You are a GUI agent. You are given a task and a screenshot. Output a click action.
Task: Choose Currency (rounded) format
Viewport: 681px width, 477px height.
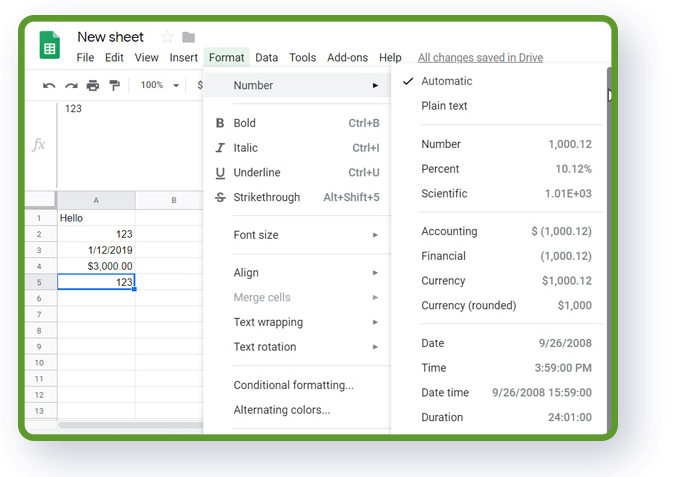coord(499,306)
